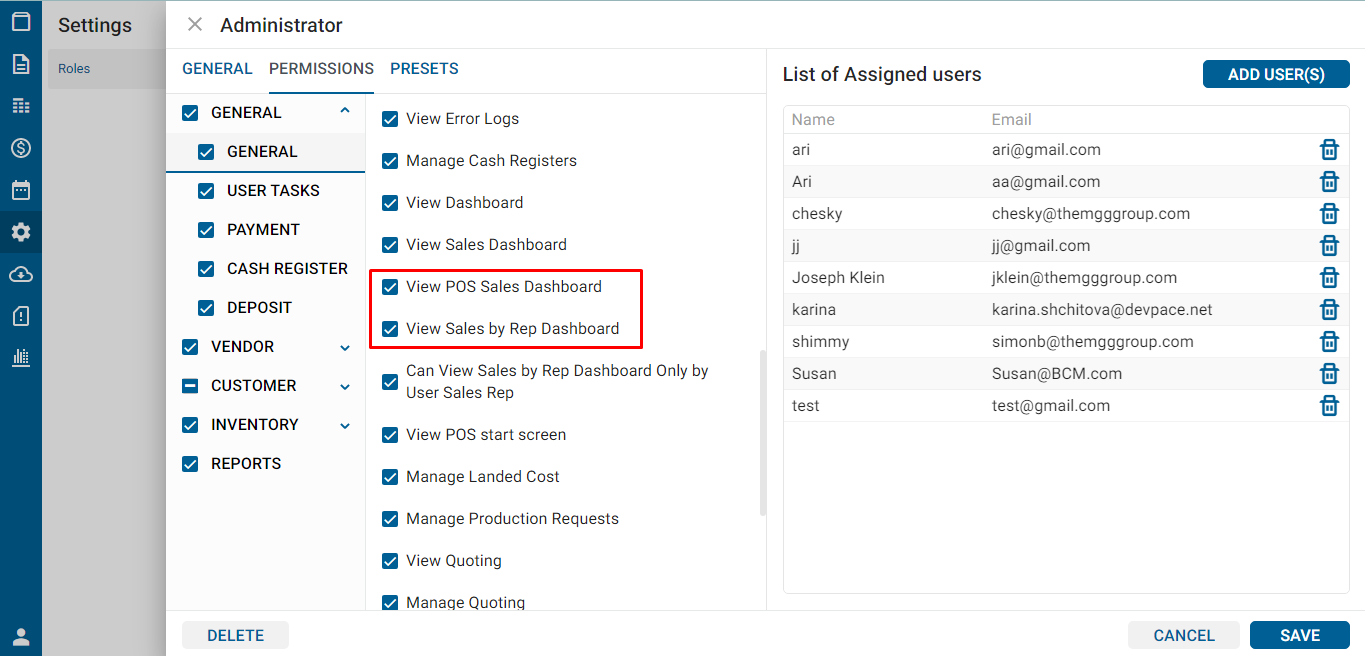1365x656 pixels.
Task: Uncheck View POS Sales Dashboard
Action: point(391,287)
